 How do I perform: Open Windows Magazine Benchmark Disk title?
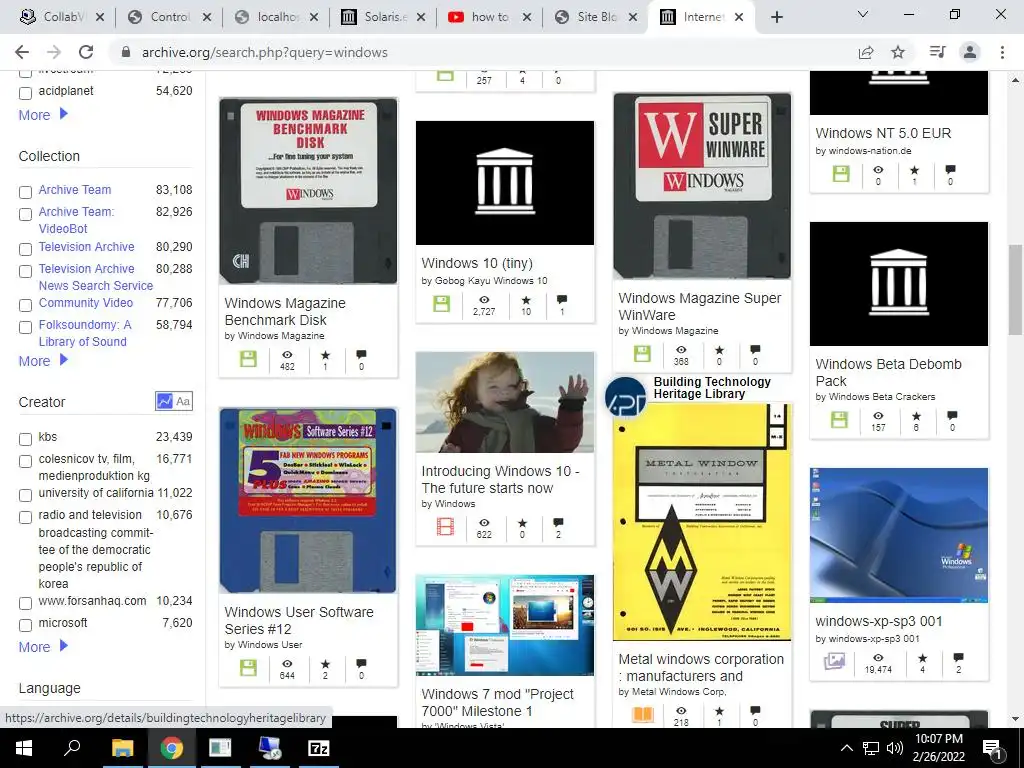pos(285,312)
